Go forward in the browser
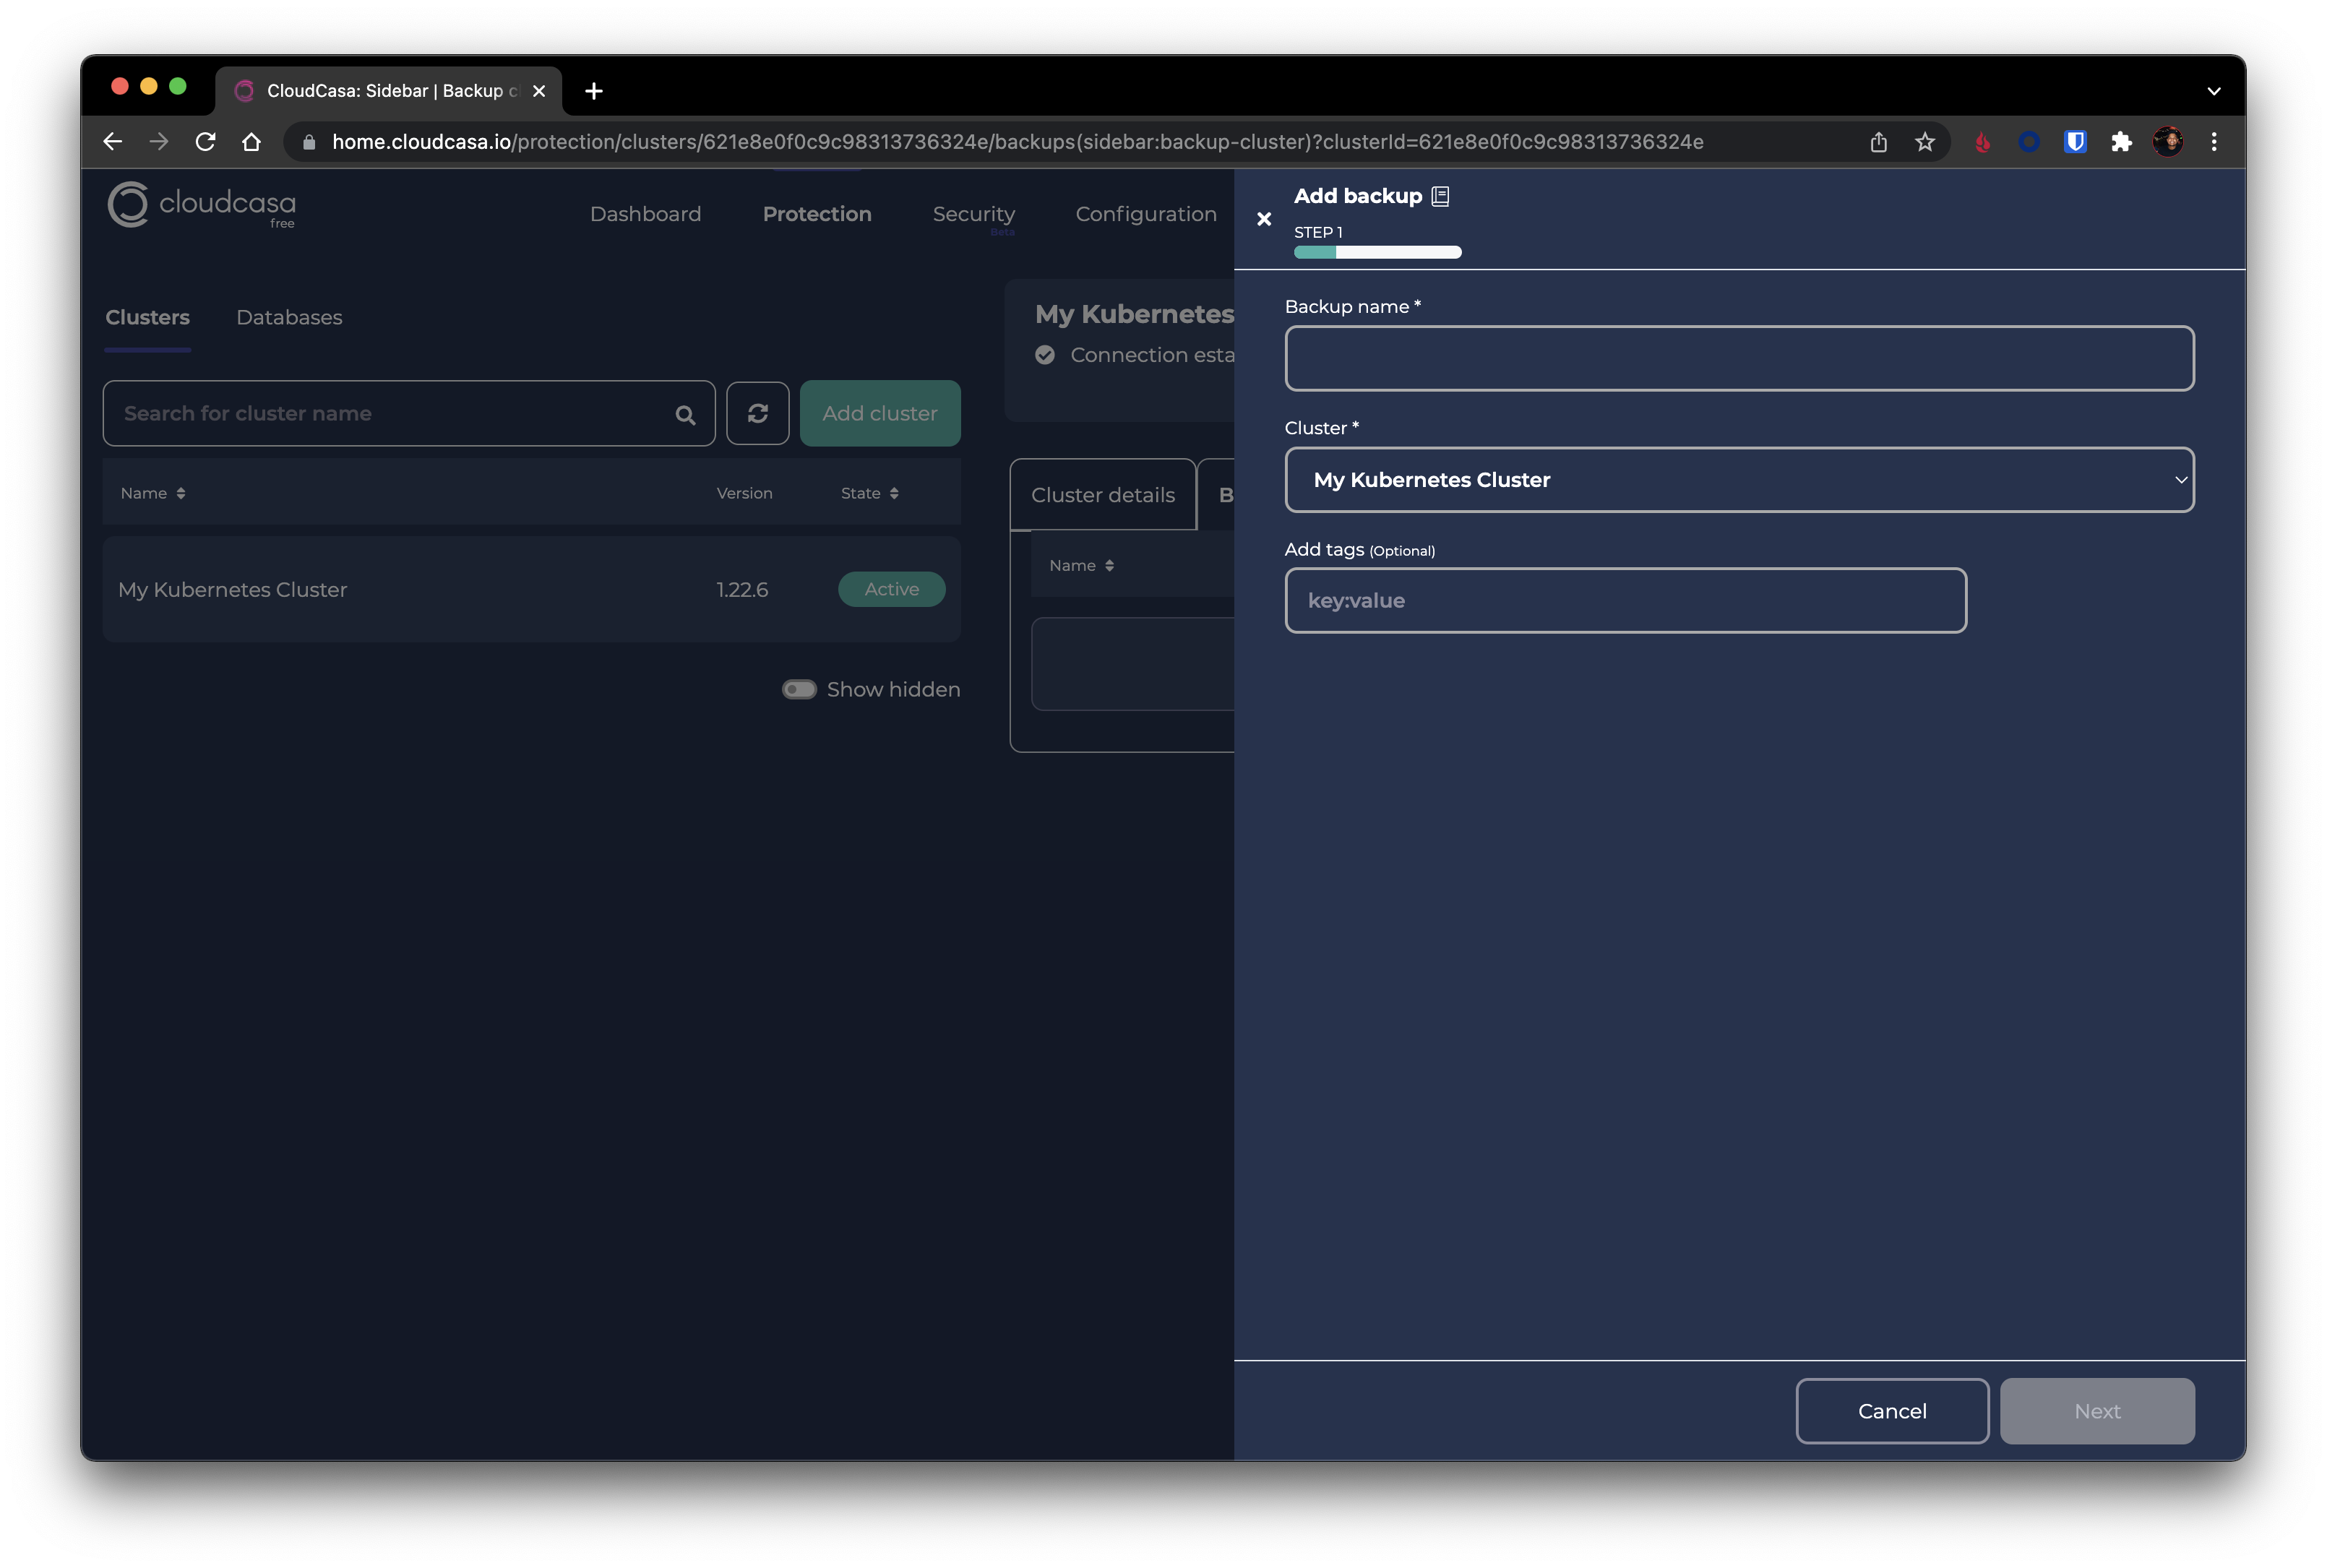The height and width of the screenshot is (1568, 2327). coord(158,142)
